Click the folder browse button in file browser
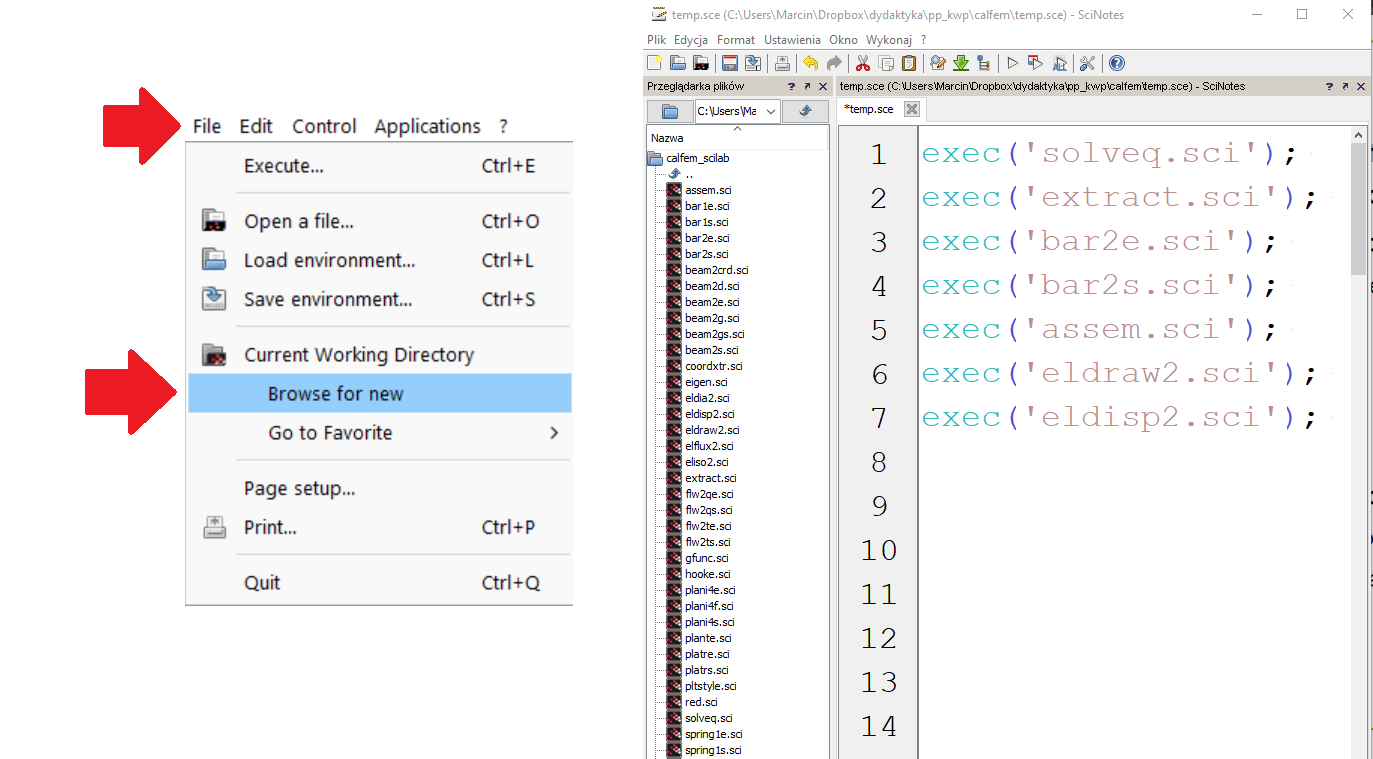Viewport: 1373px width, 759px height. [669, 111]
